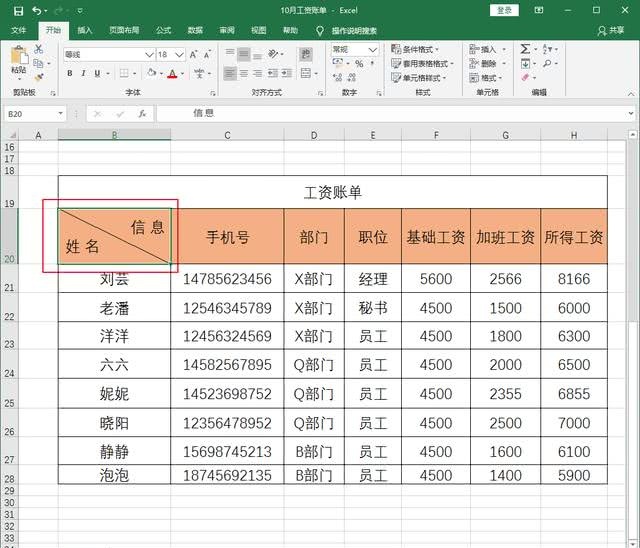Increase decimal places
Viewport: 640px width, 548px height.
coord(338,78)
